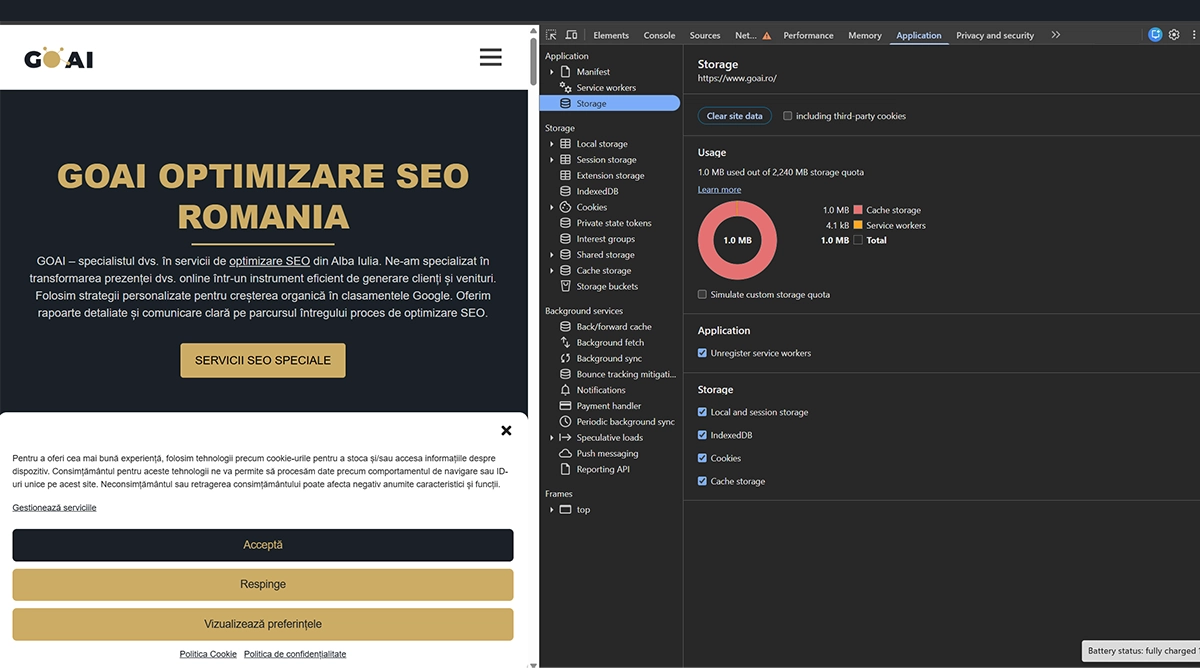Open the Performance tab
The height and width of the screenshot is (671, 1200).
point(808,35)
